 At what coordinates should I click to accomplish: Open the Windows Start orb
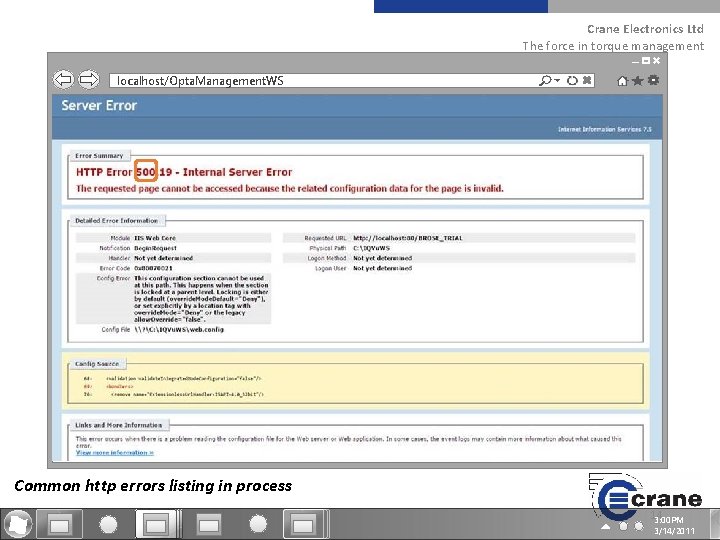(17, 524)
